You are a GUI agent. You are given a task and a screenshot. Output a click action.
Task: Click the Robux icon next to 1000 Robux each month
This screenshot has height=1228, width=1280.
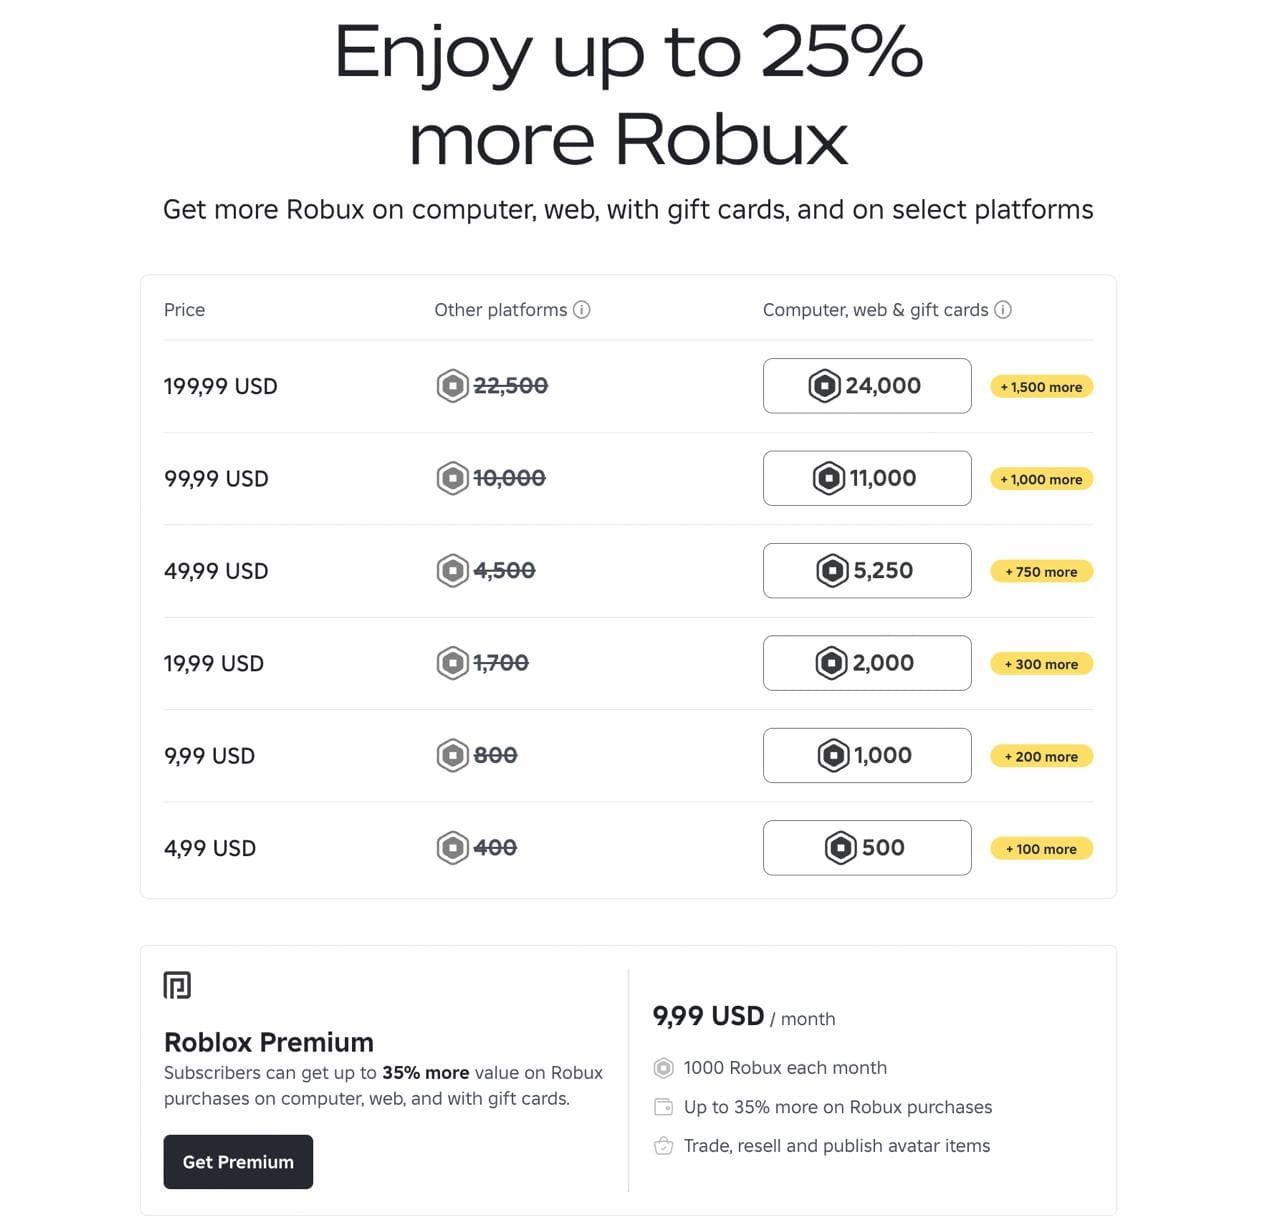[x=663, y=1068]
